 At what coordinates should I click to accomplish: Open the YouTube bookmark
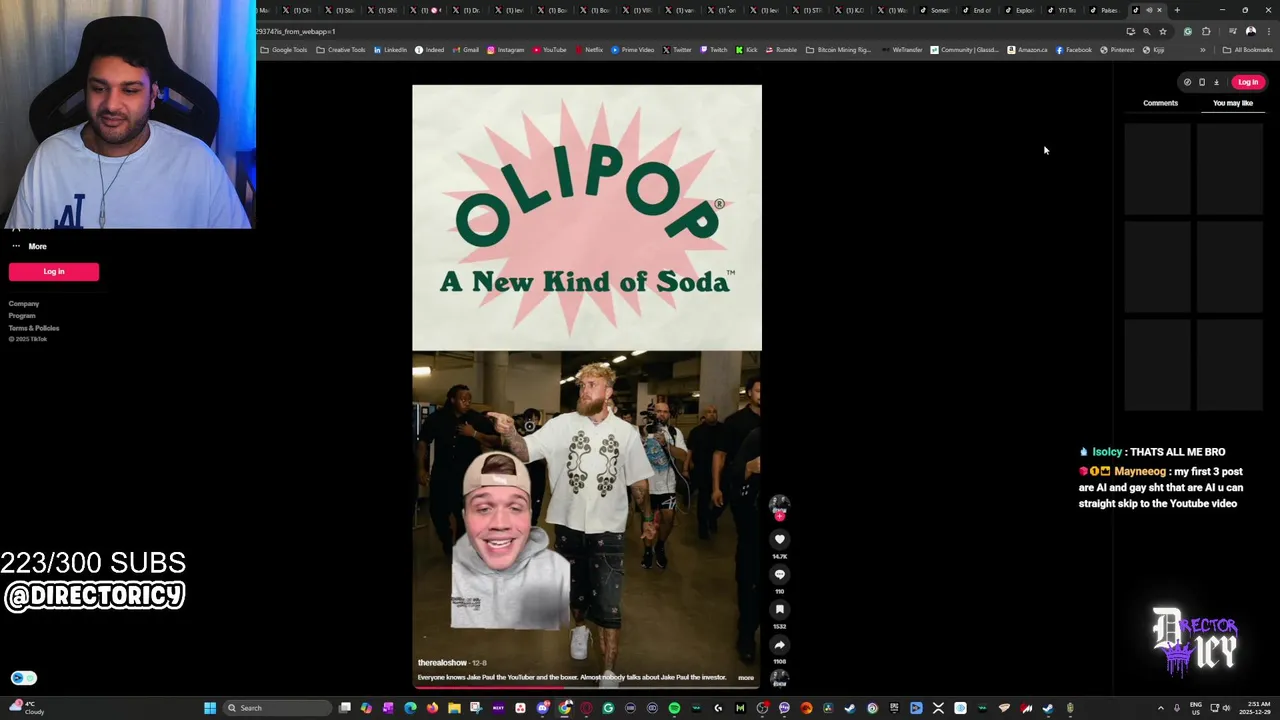coord(549,50)
